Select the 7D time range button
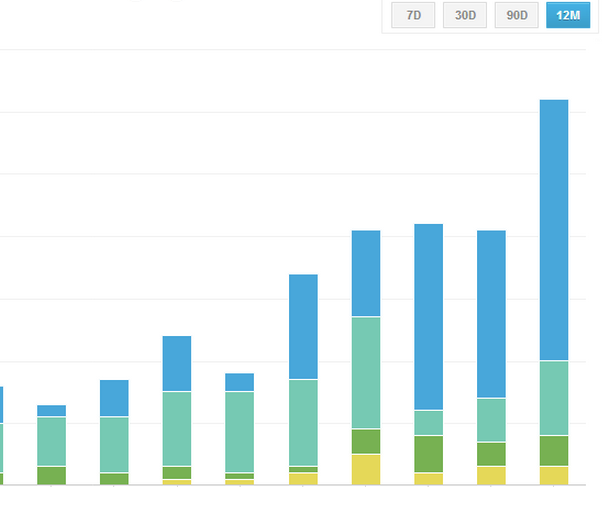The height and width of the screenshot is (515, 615). tap(413, 16)
